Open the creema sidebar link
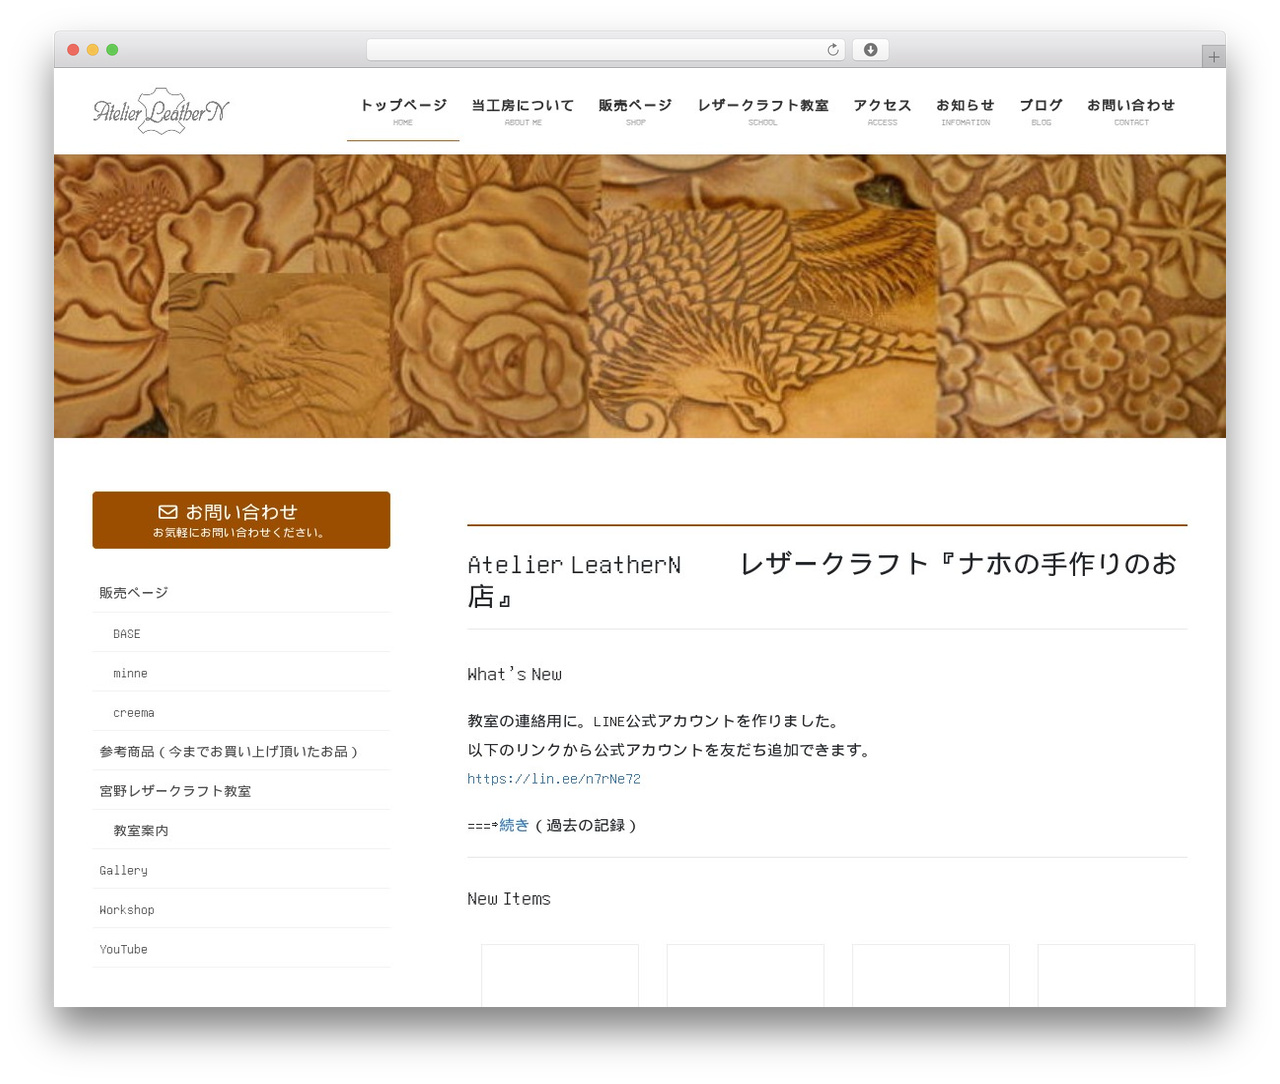Viewport: 1280px width, 1084px height. [241, 712]
